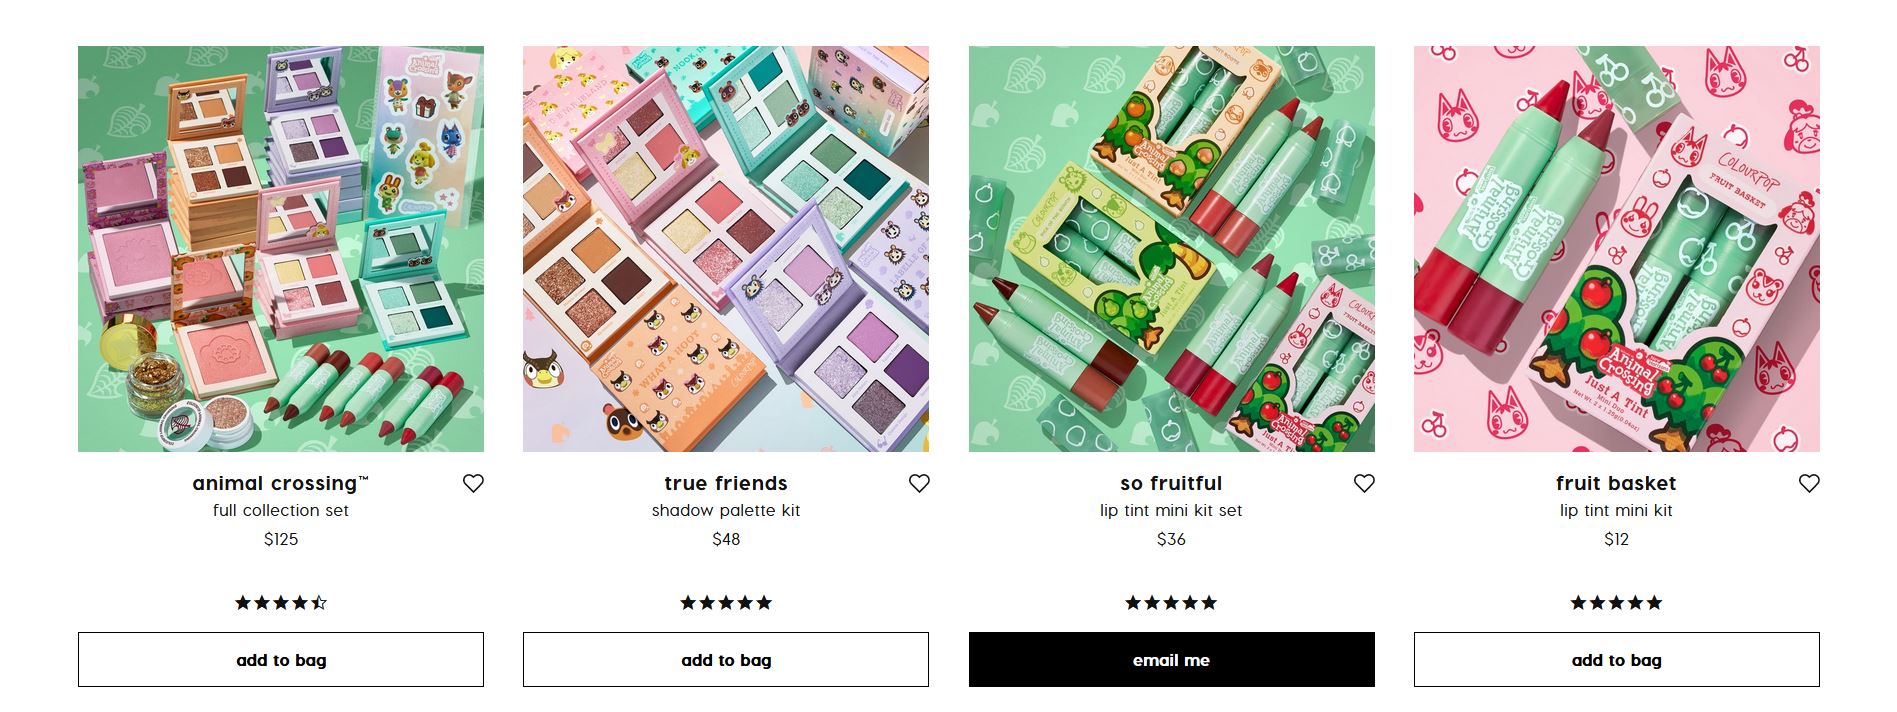The width and height of the screenshot is (1897, 712).
Task: Check the star rating for so fruitful set
Action: click(1171, 603)
